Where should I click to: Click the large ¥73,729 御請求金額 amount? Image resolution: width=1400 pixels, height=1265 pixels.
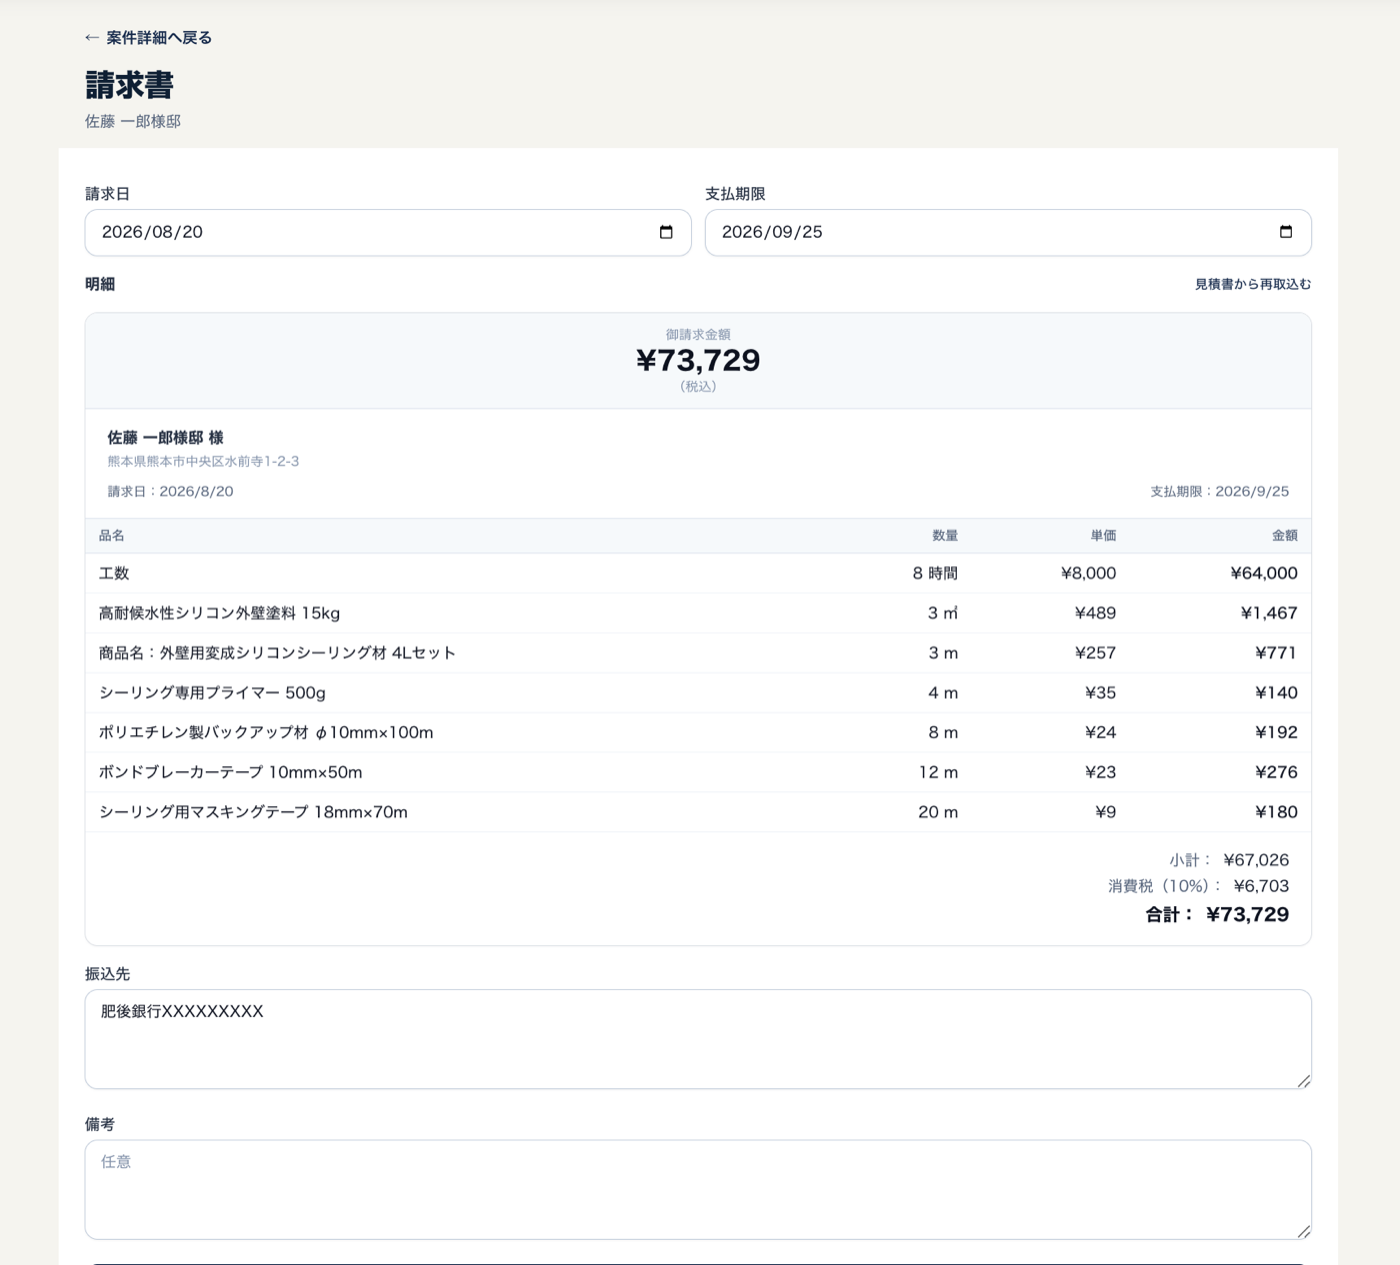698,360
